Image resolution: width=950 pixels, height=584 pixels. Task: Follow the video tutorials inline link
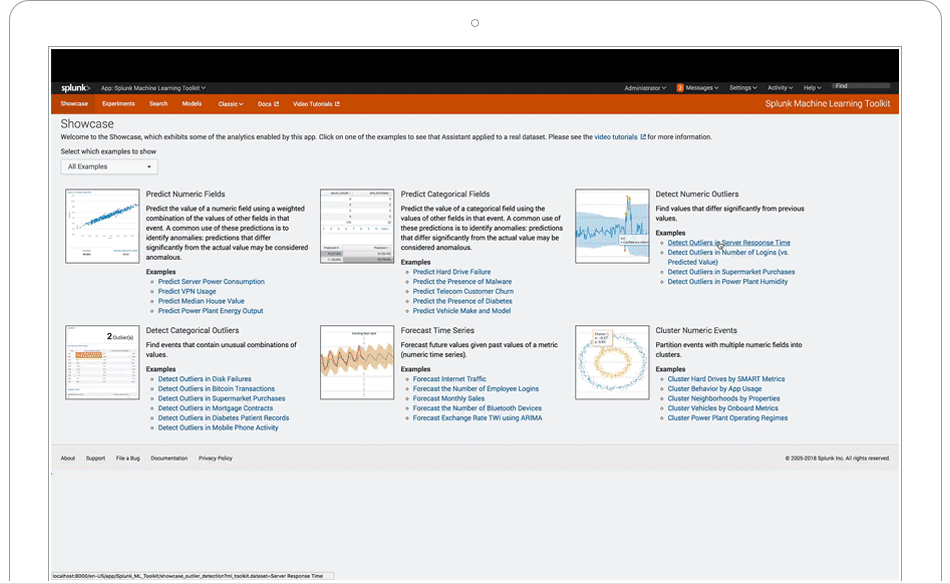[x=616, y=137]
